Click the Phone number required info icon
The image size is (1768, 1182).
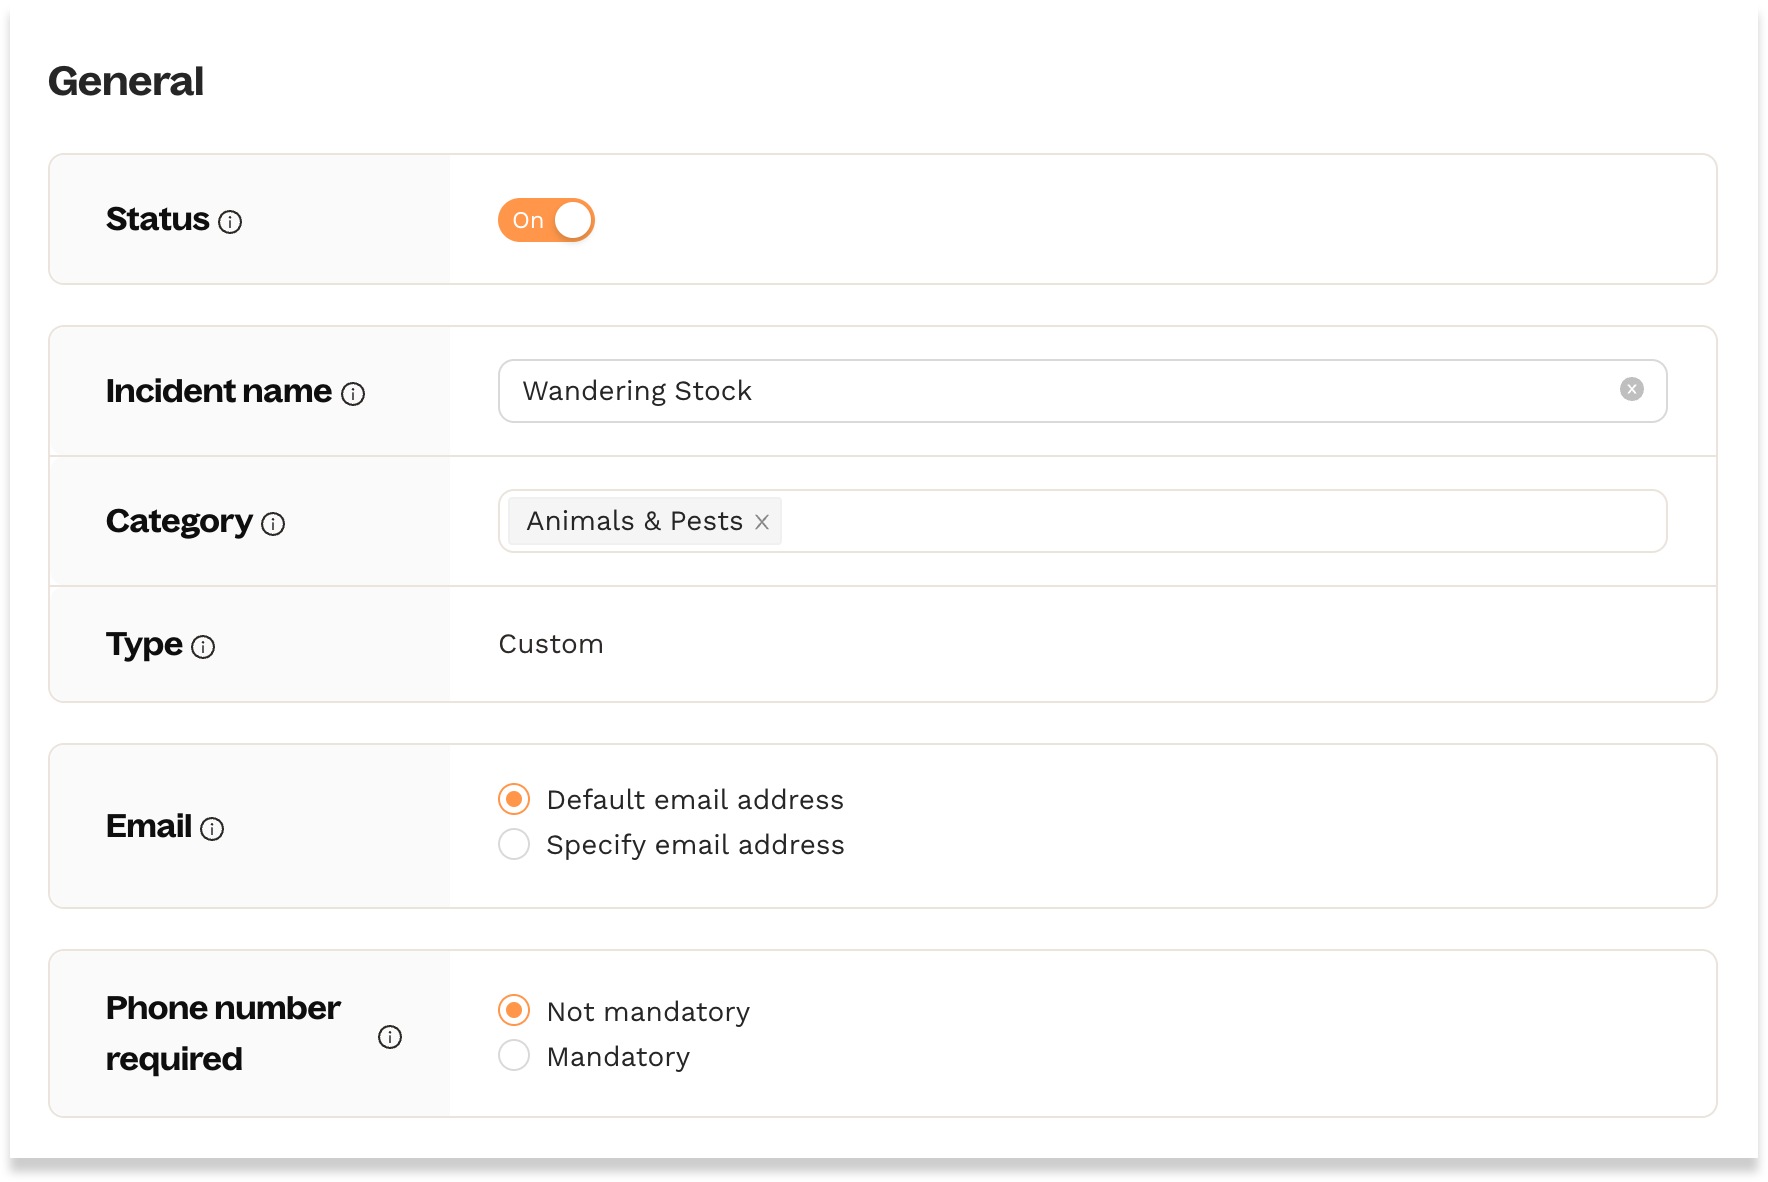pos(390,1037)
